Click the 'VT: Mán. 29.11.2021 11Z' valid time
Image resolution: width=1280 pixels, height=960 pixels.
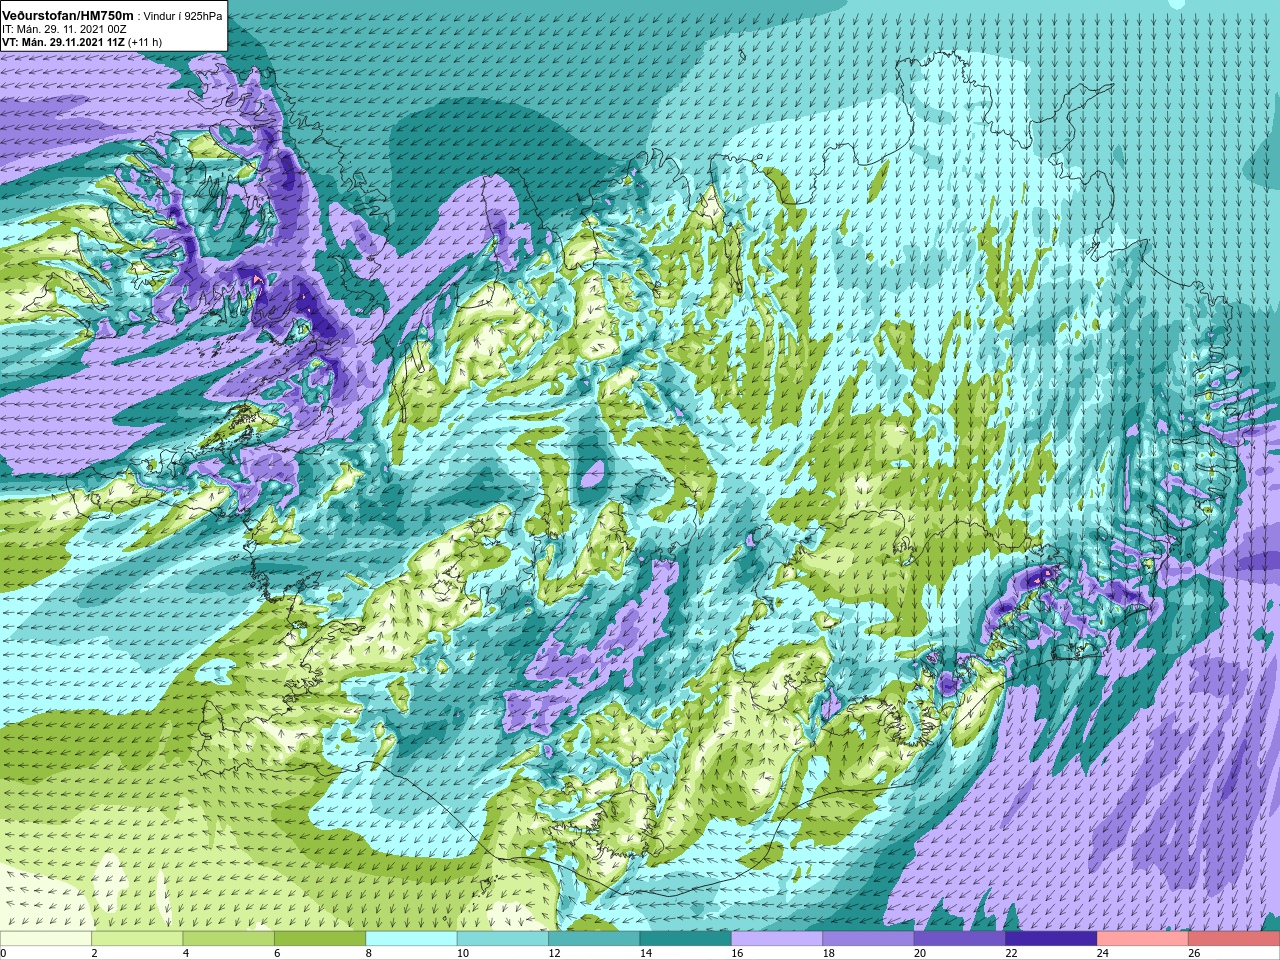coord(62,43)
